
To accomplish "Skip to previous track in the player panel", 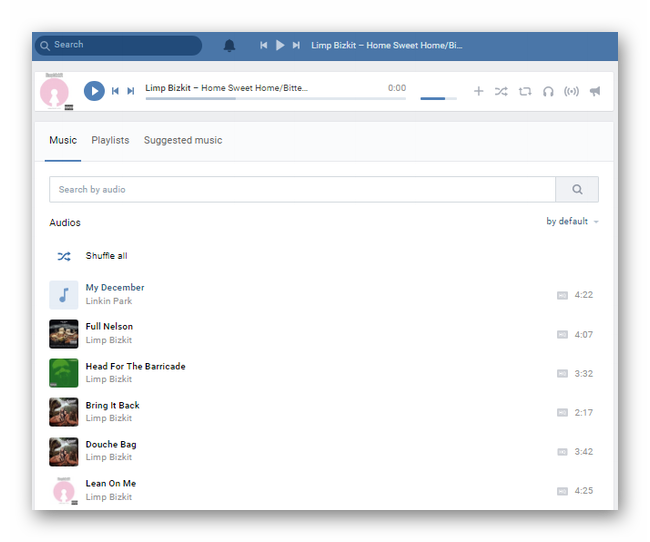I will click(115, 91).
